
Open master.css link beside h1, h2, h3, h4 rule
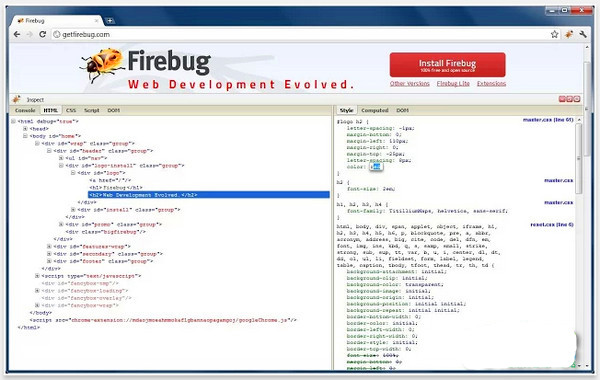559,202
